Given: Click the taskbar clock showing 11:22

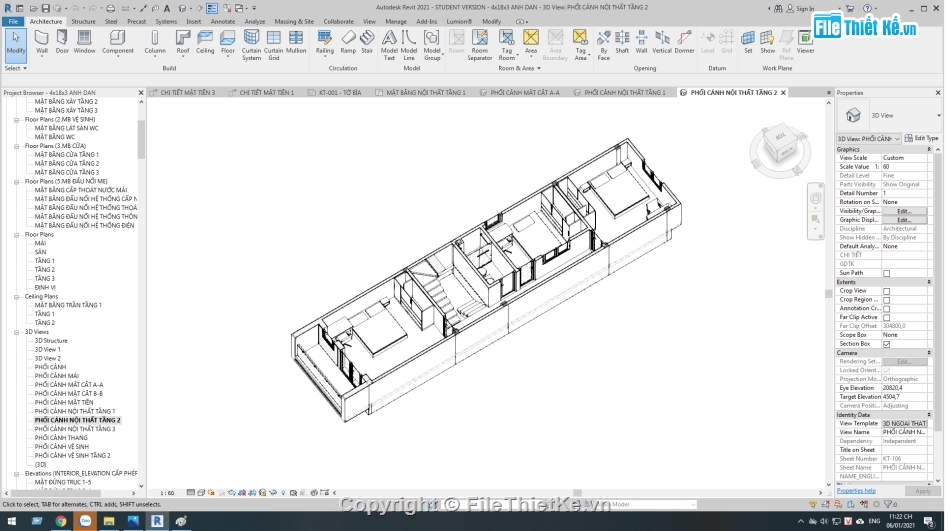Looking at the screenshot, I should pos(900,521).
